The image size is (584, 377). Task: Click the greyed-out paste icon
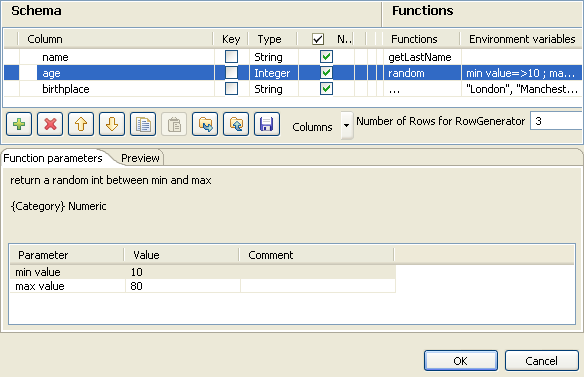174,124
